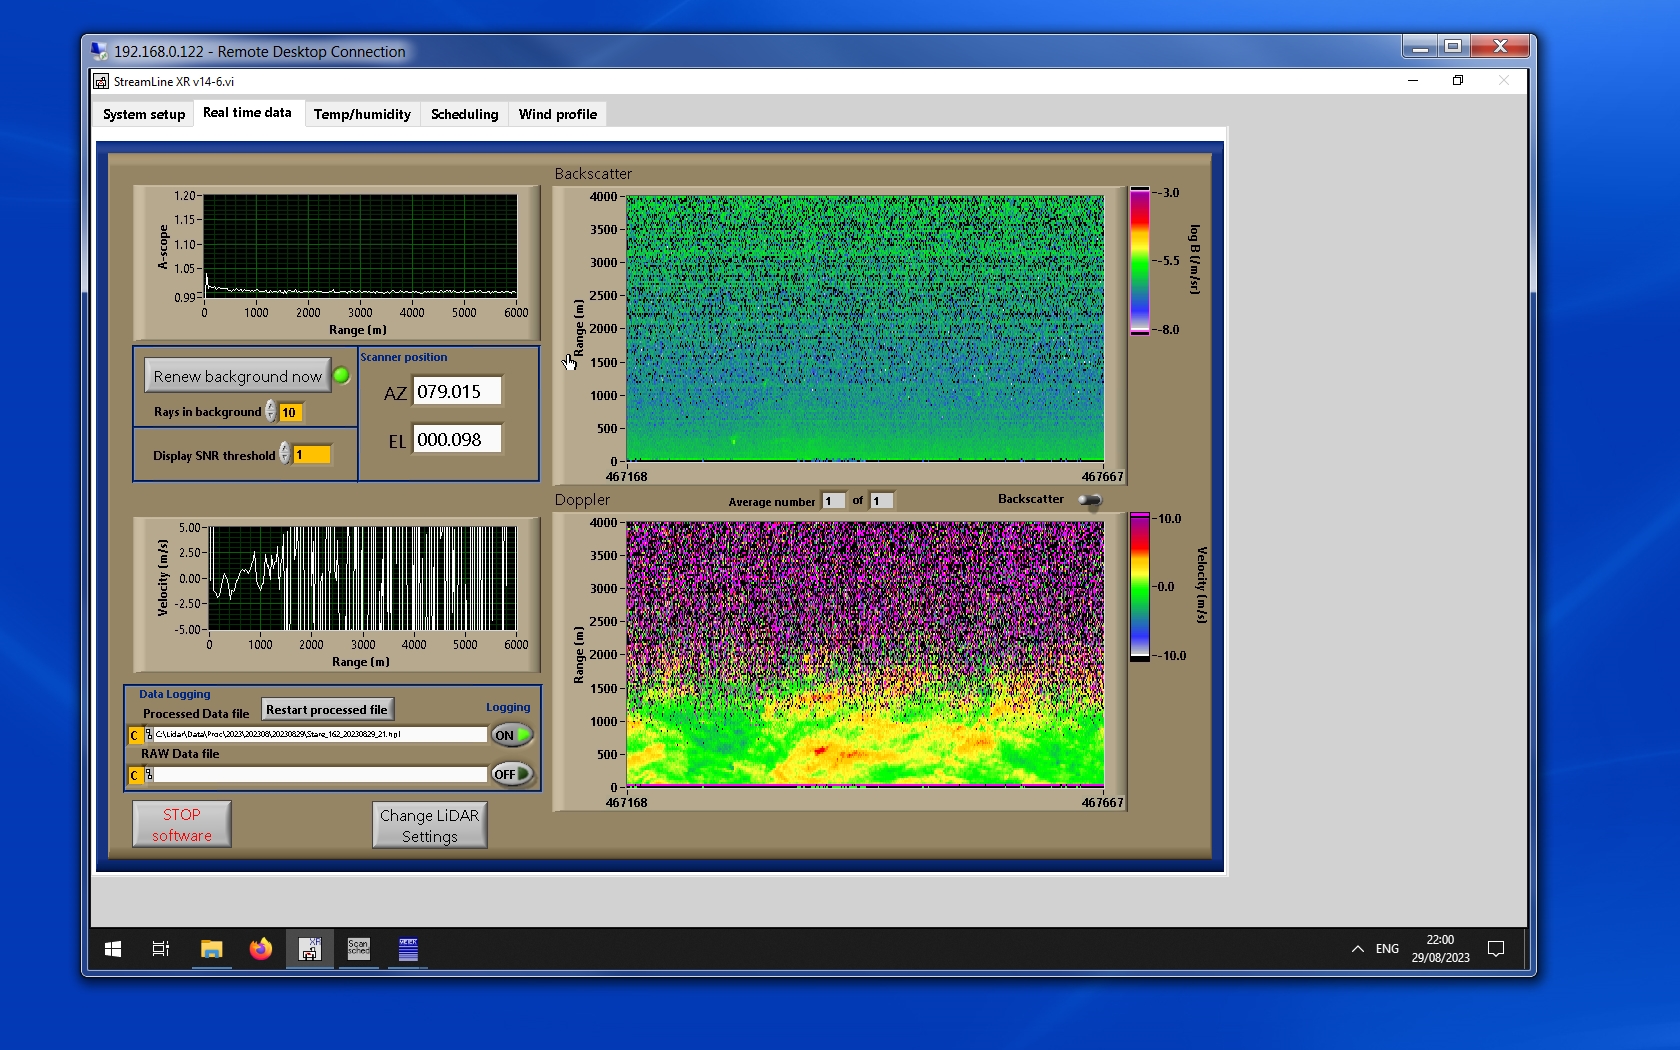Screen dimensions: 1680x1050
Task: Open the Windows notification center icon
Action: pos(1495,948)
